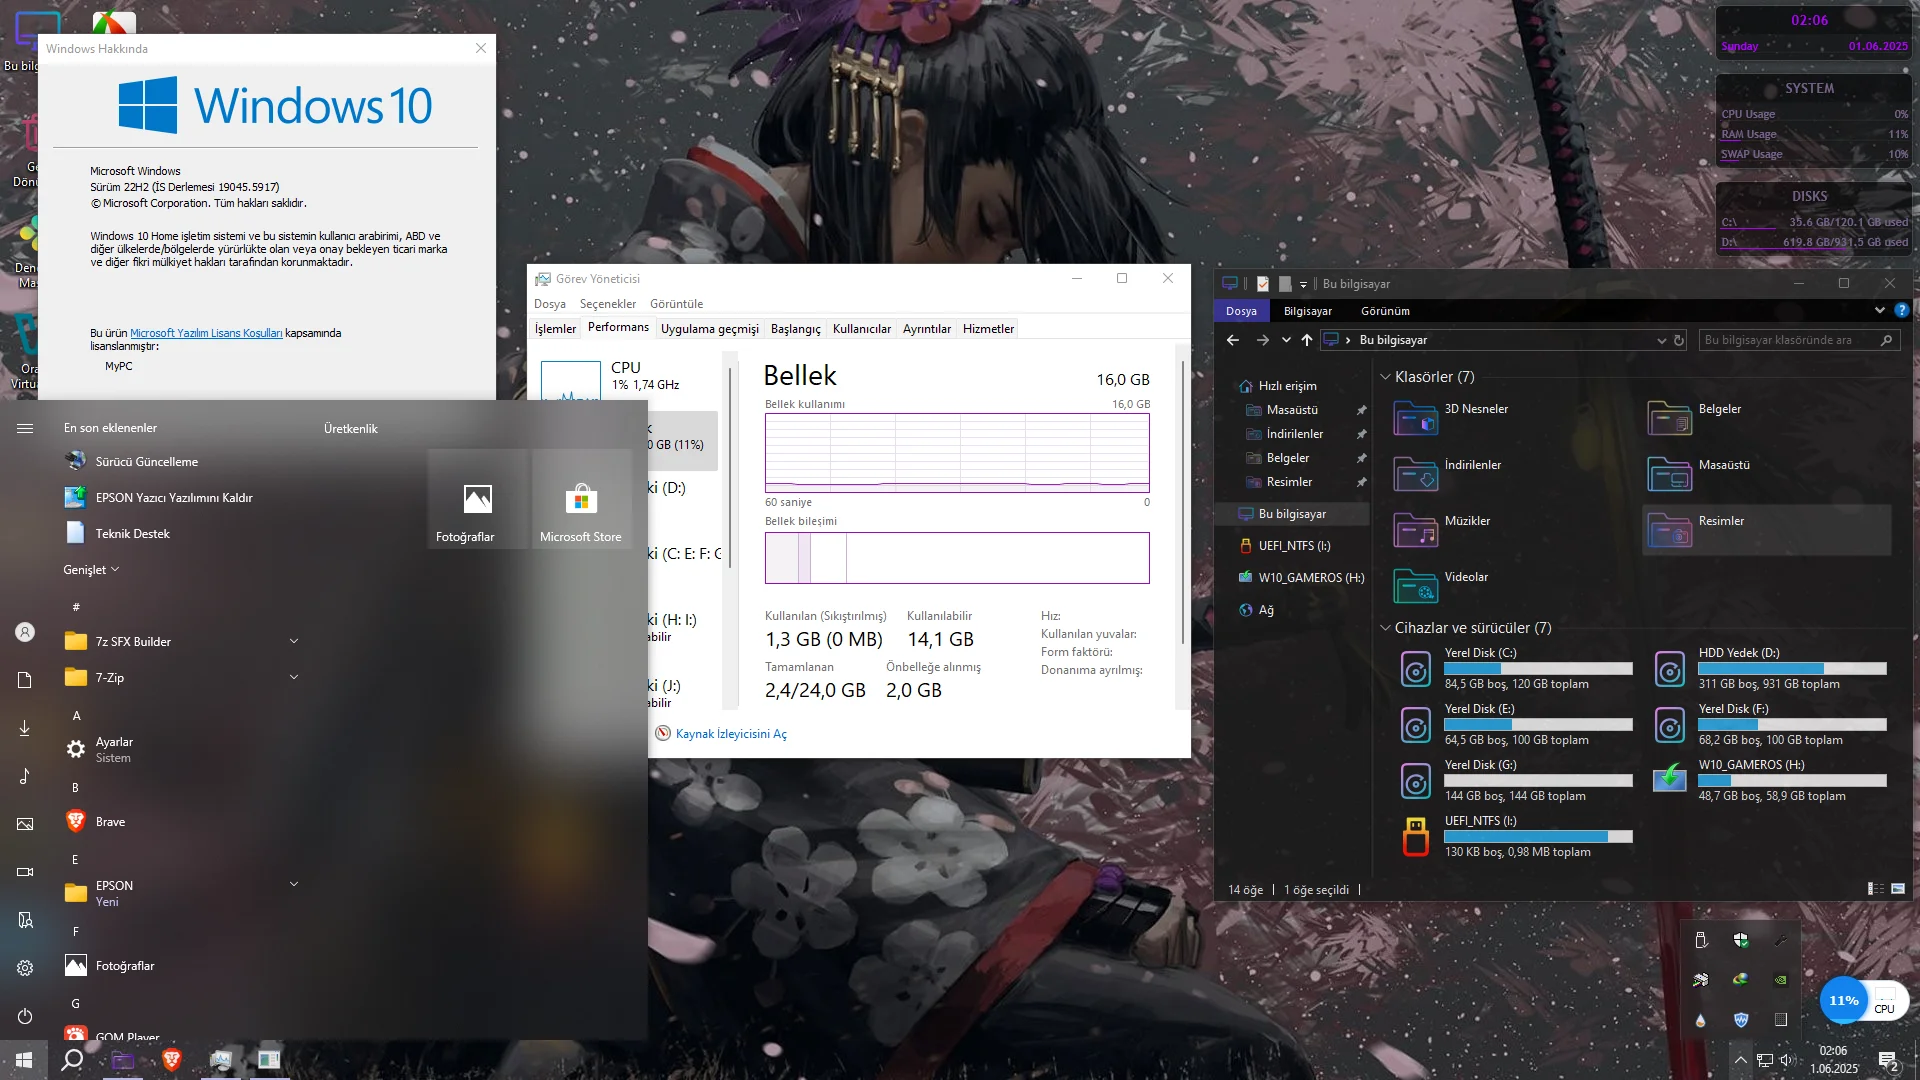Collapse the Klasörler (7) group
Viewport: 1920px width, 1080px height.
point(1385,377)
